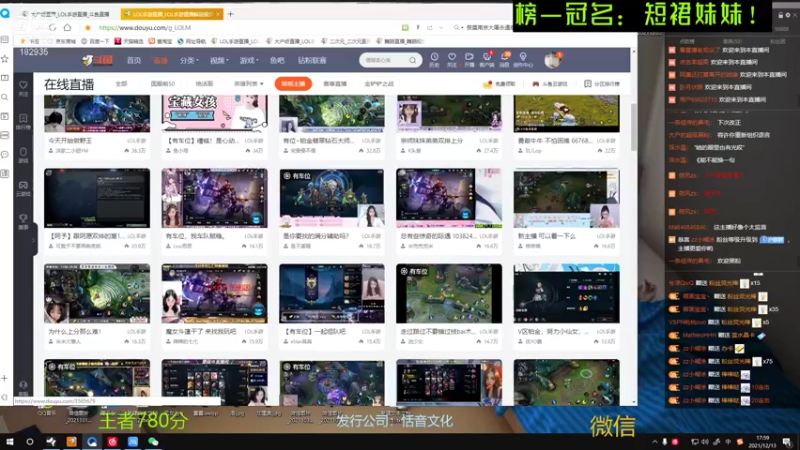Open the 天猫精选 bookmark
Viewport: 800px width, 450px height.
click(x=130, y=41)
